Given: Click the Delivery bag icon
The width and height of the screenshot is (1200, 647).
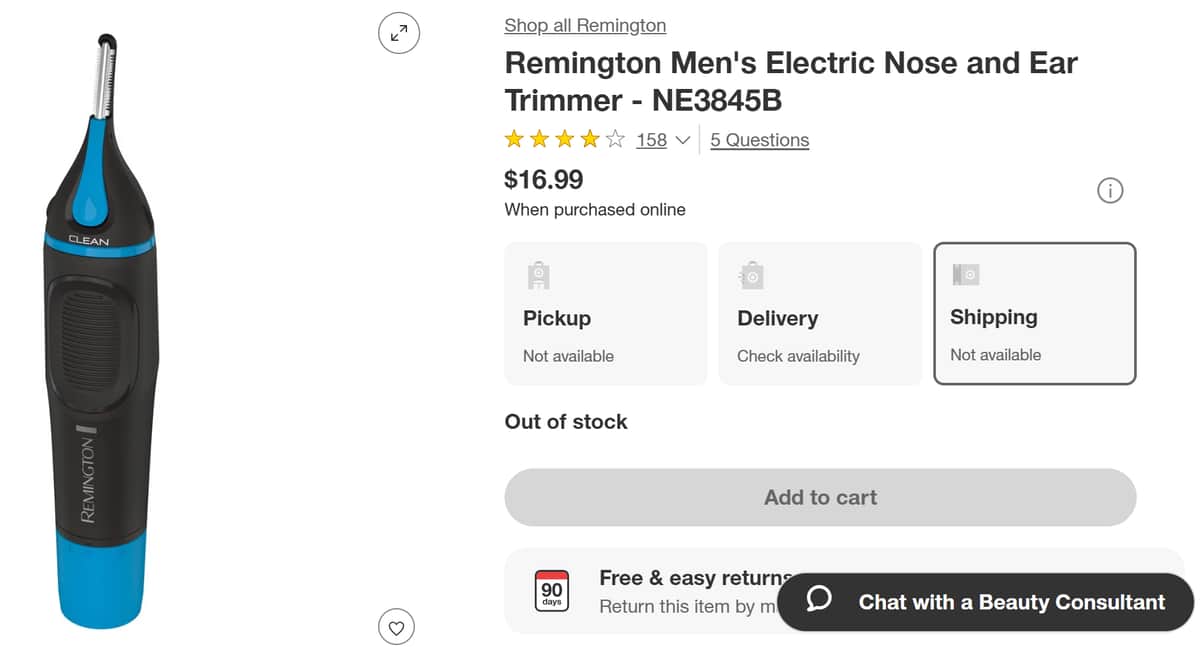Looking at the screenshot, I should (x=751, y=275).
